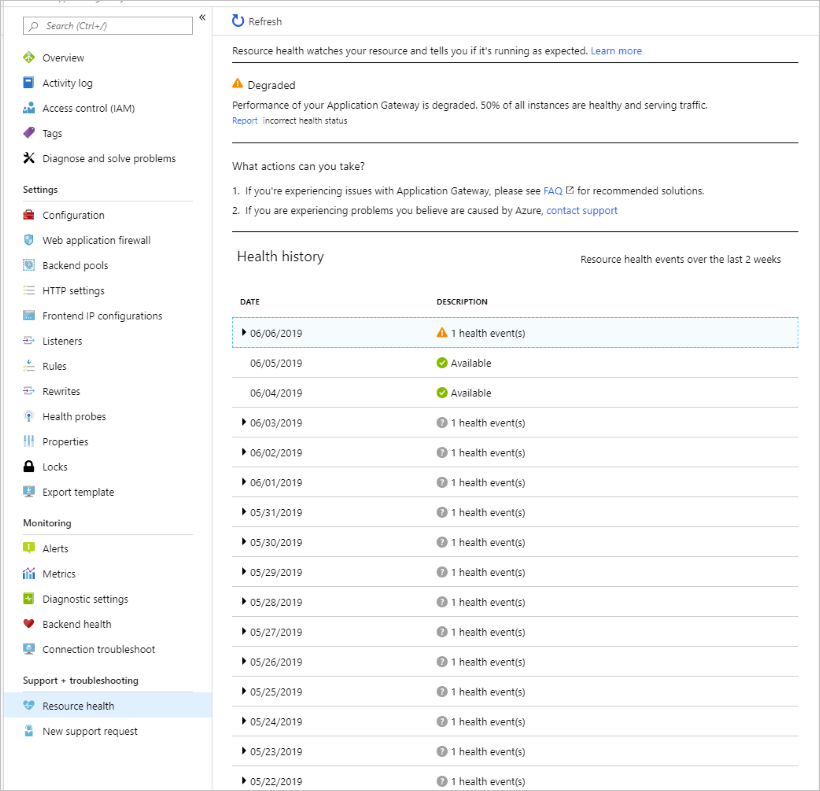
Task: Expand the 06/03/2019 health history entry
Action: point(244,422)
